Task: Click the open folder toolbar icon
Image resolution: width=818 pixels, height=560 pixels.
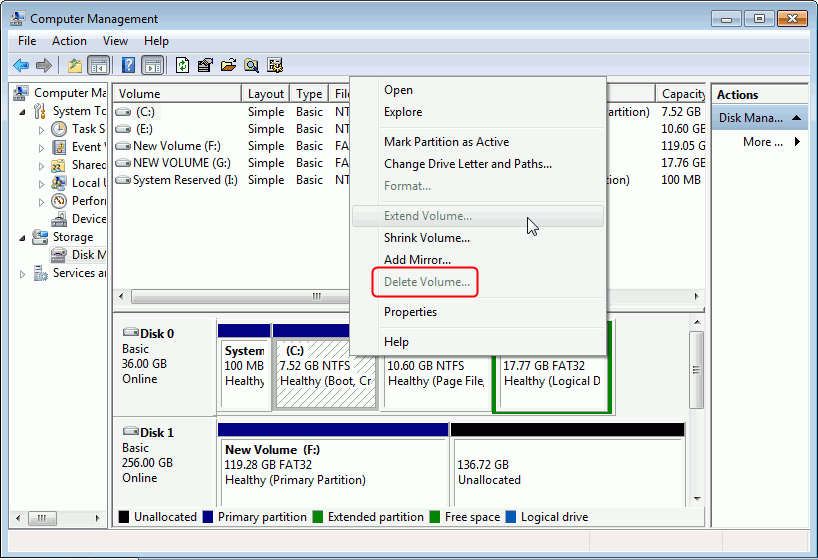Action: pyautogui.click(x=228, y=65)
